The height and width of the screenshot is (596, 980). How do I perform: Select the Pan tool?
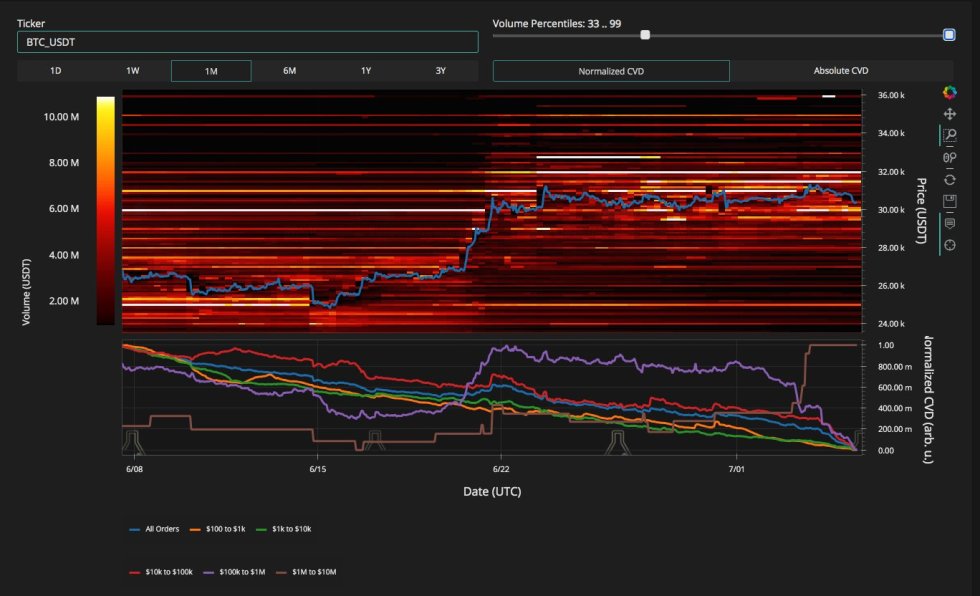[x=950, y=115]
